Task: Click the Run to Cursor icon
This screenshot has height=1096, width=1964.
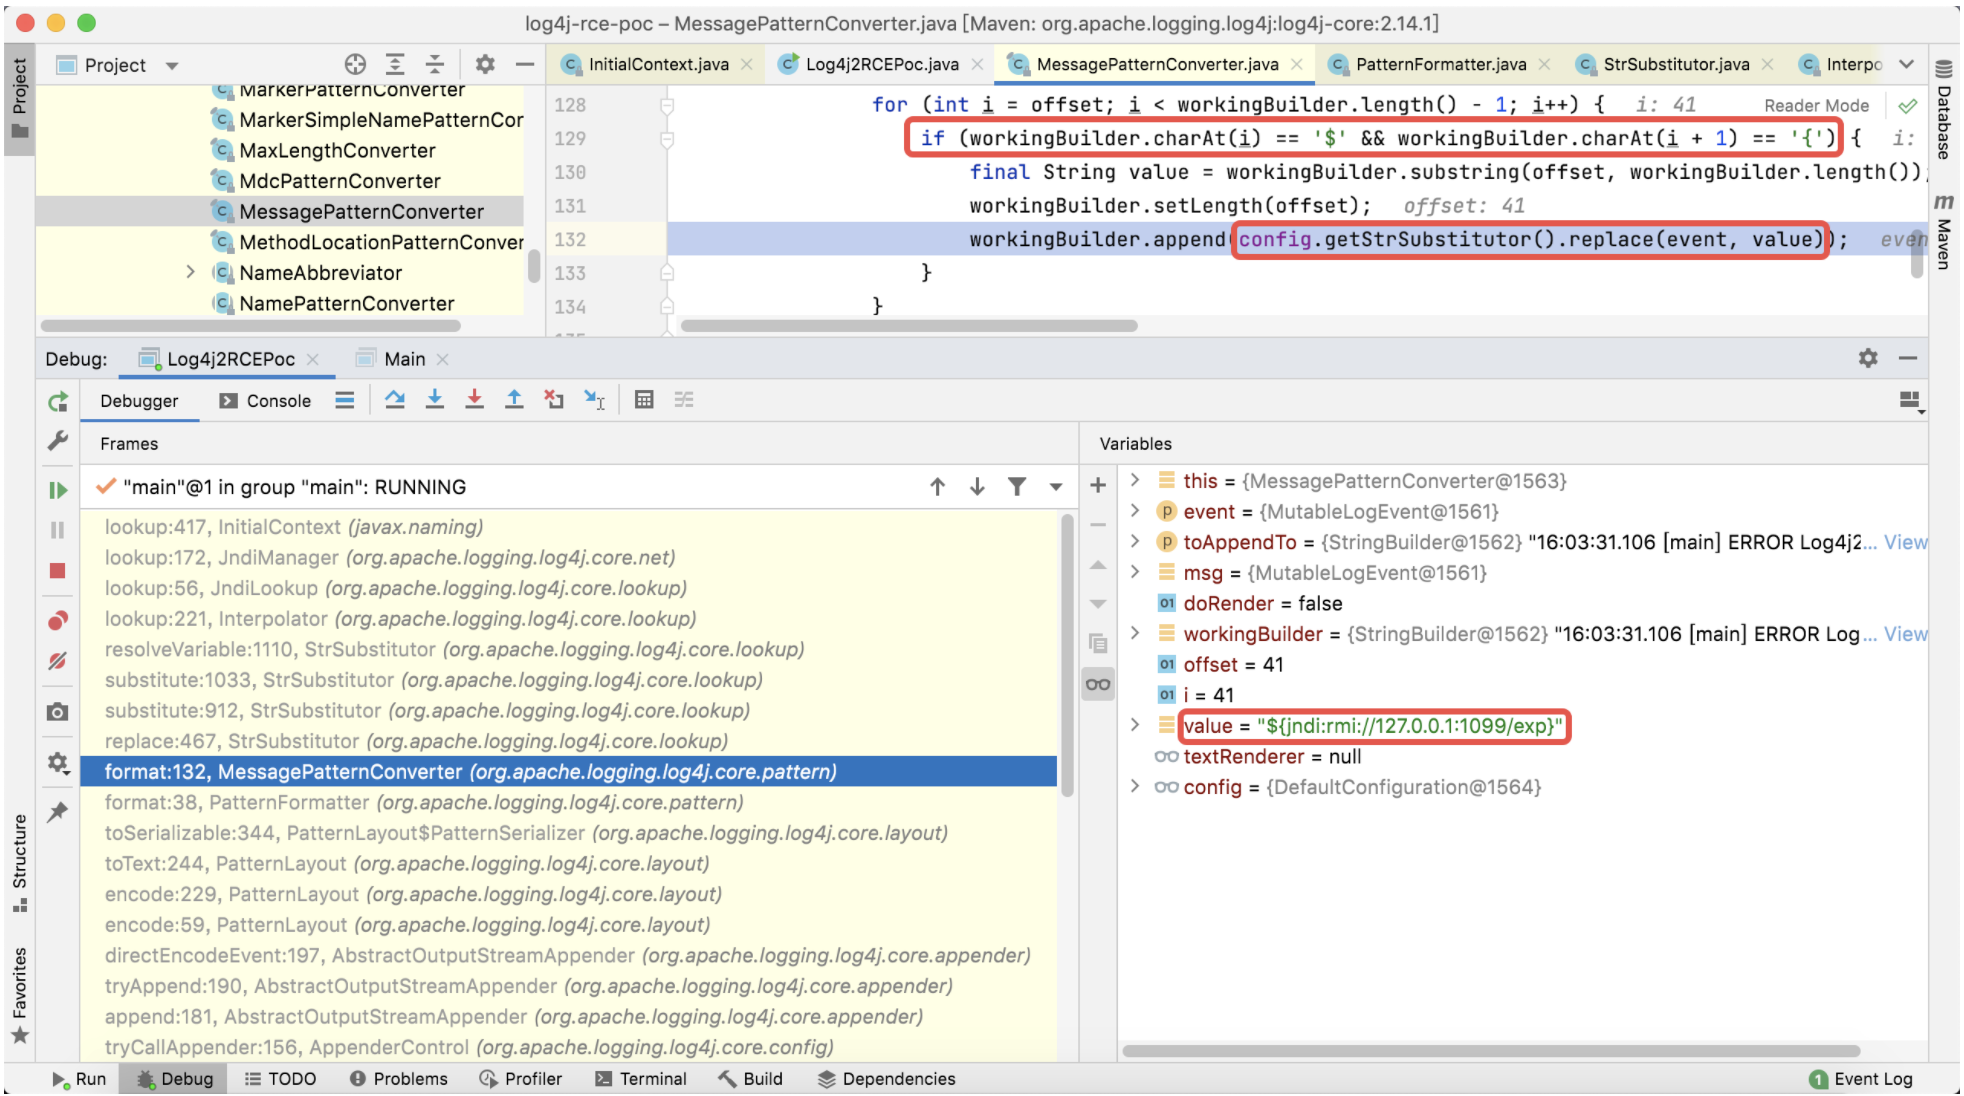Action: point(595,400)
